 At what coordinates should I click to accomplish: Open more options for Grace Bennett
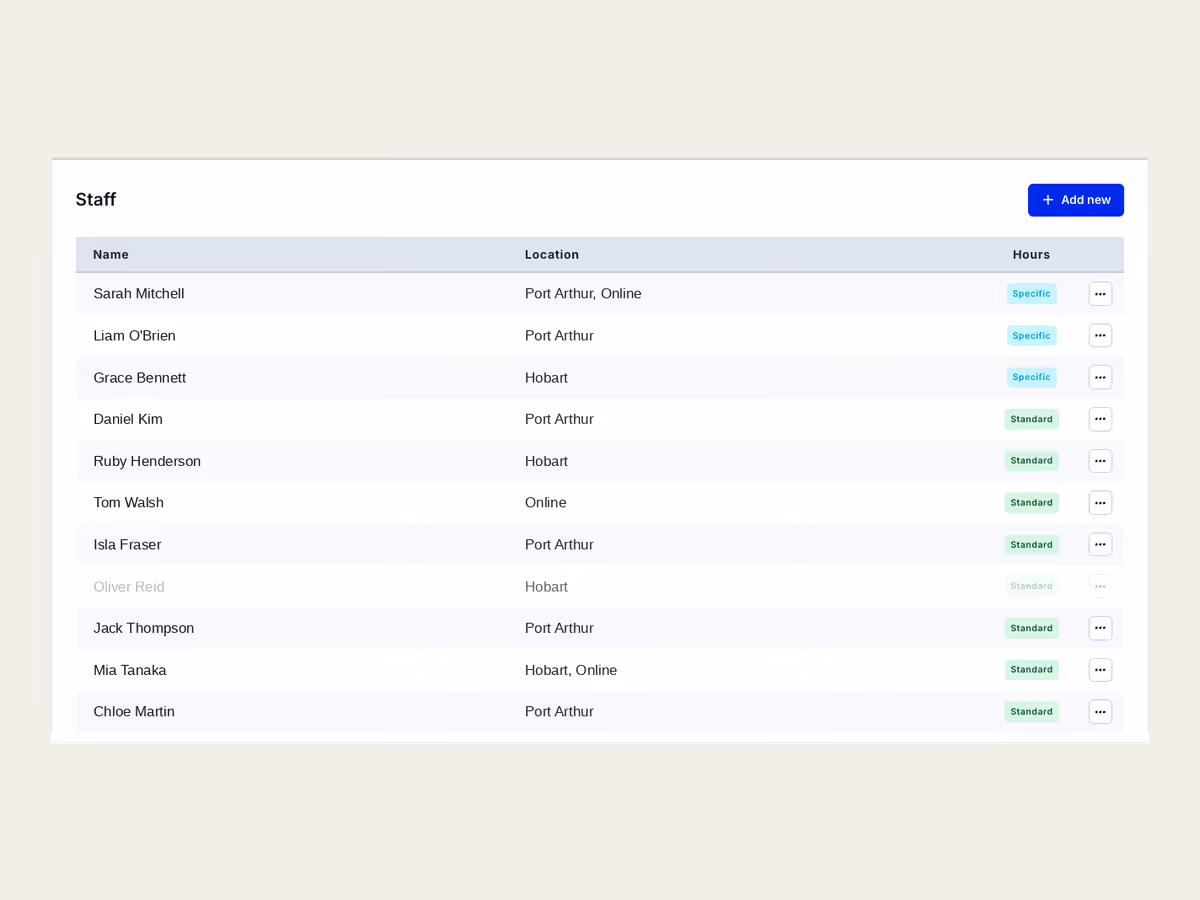tap(1100, 378)
